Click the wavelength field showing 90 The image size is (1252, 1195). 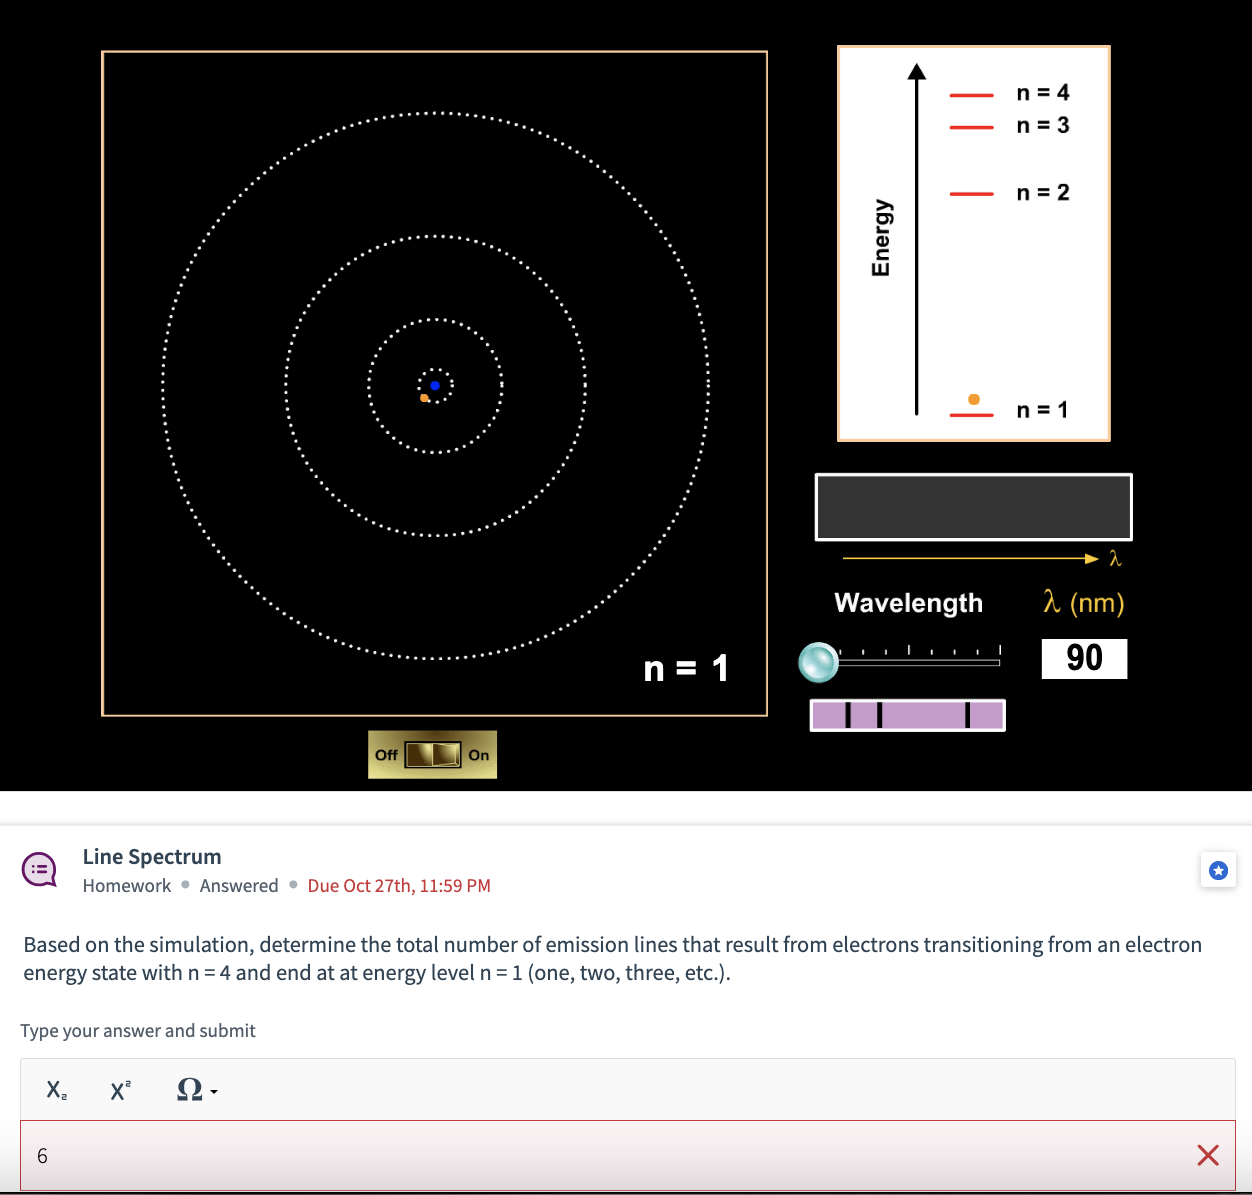pos(1084,658)
